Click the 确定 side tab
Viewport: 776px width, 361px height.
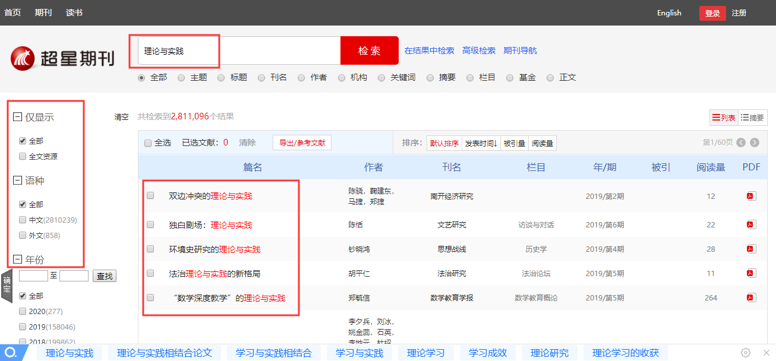[x=6, y=287]
